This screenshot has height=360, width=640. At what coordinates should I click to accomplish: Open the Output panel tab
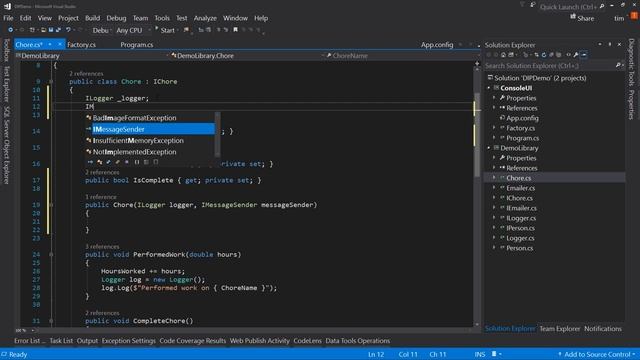click(x=87, y=340)
